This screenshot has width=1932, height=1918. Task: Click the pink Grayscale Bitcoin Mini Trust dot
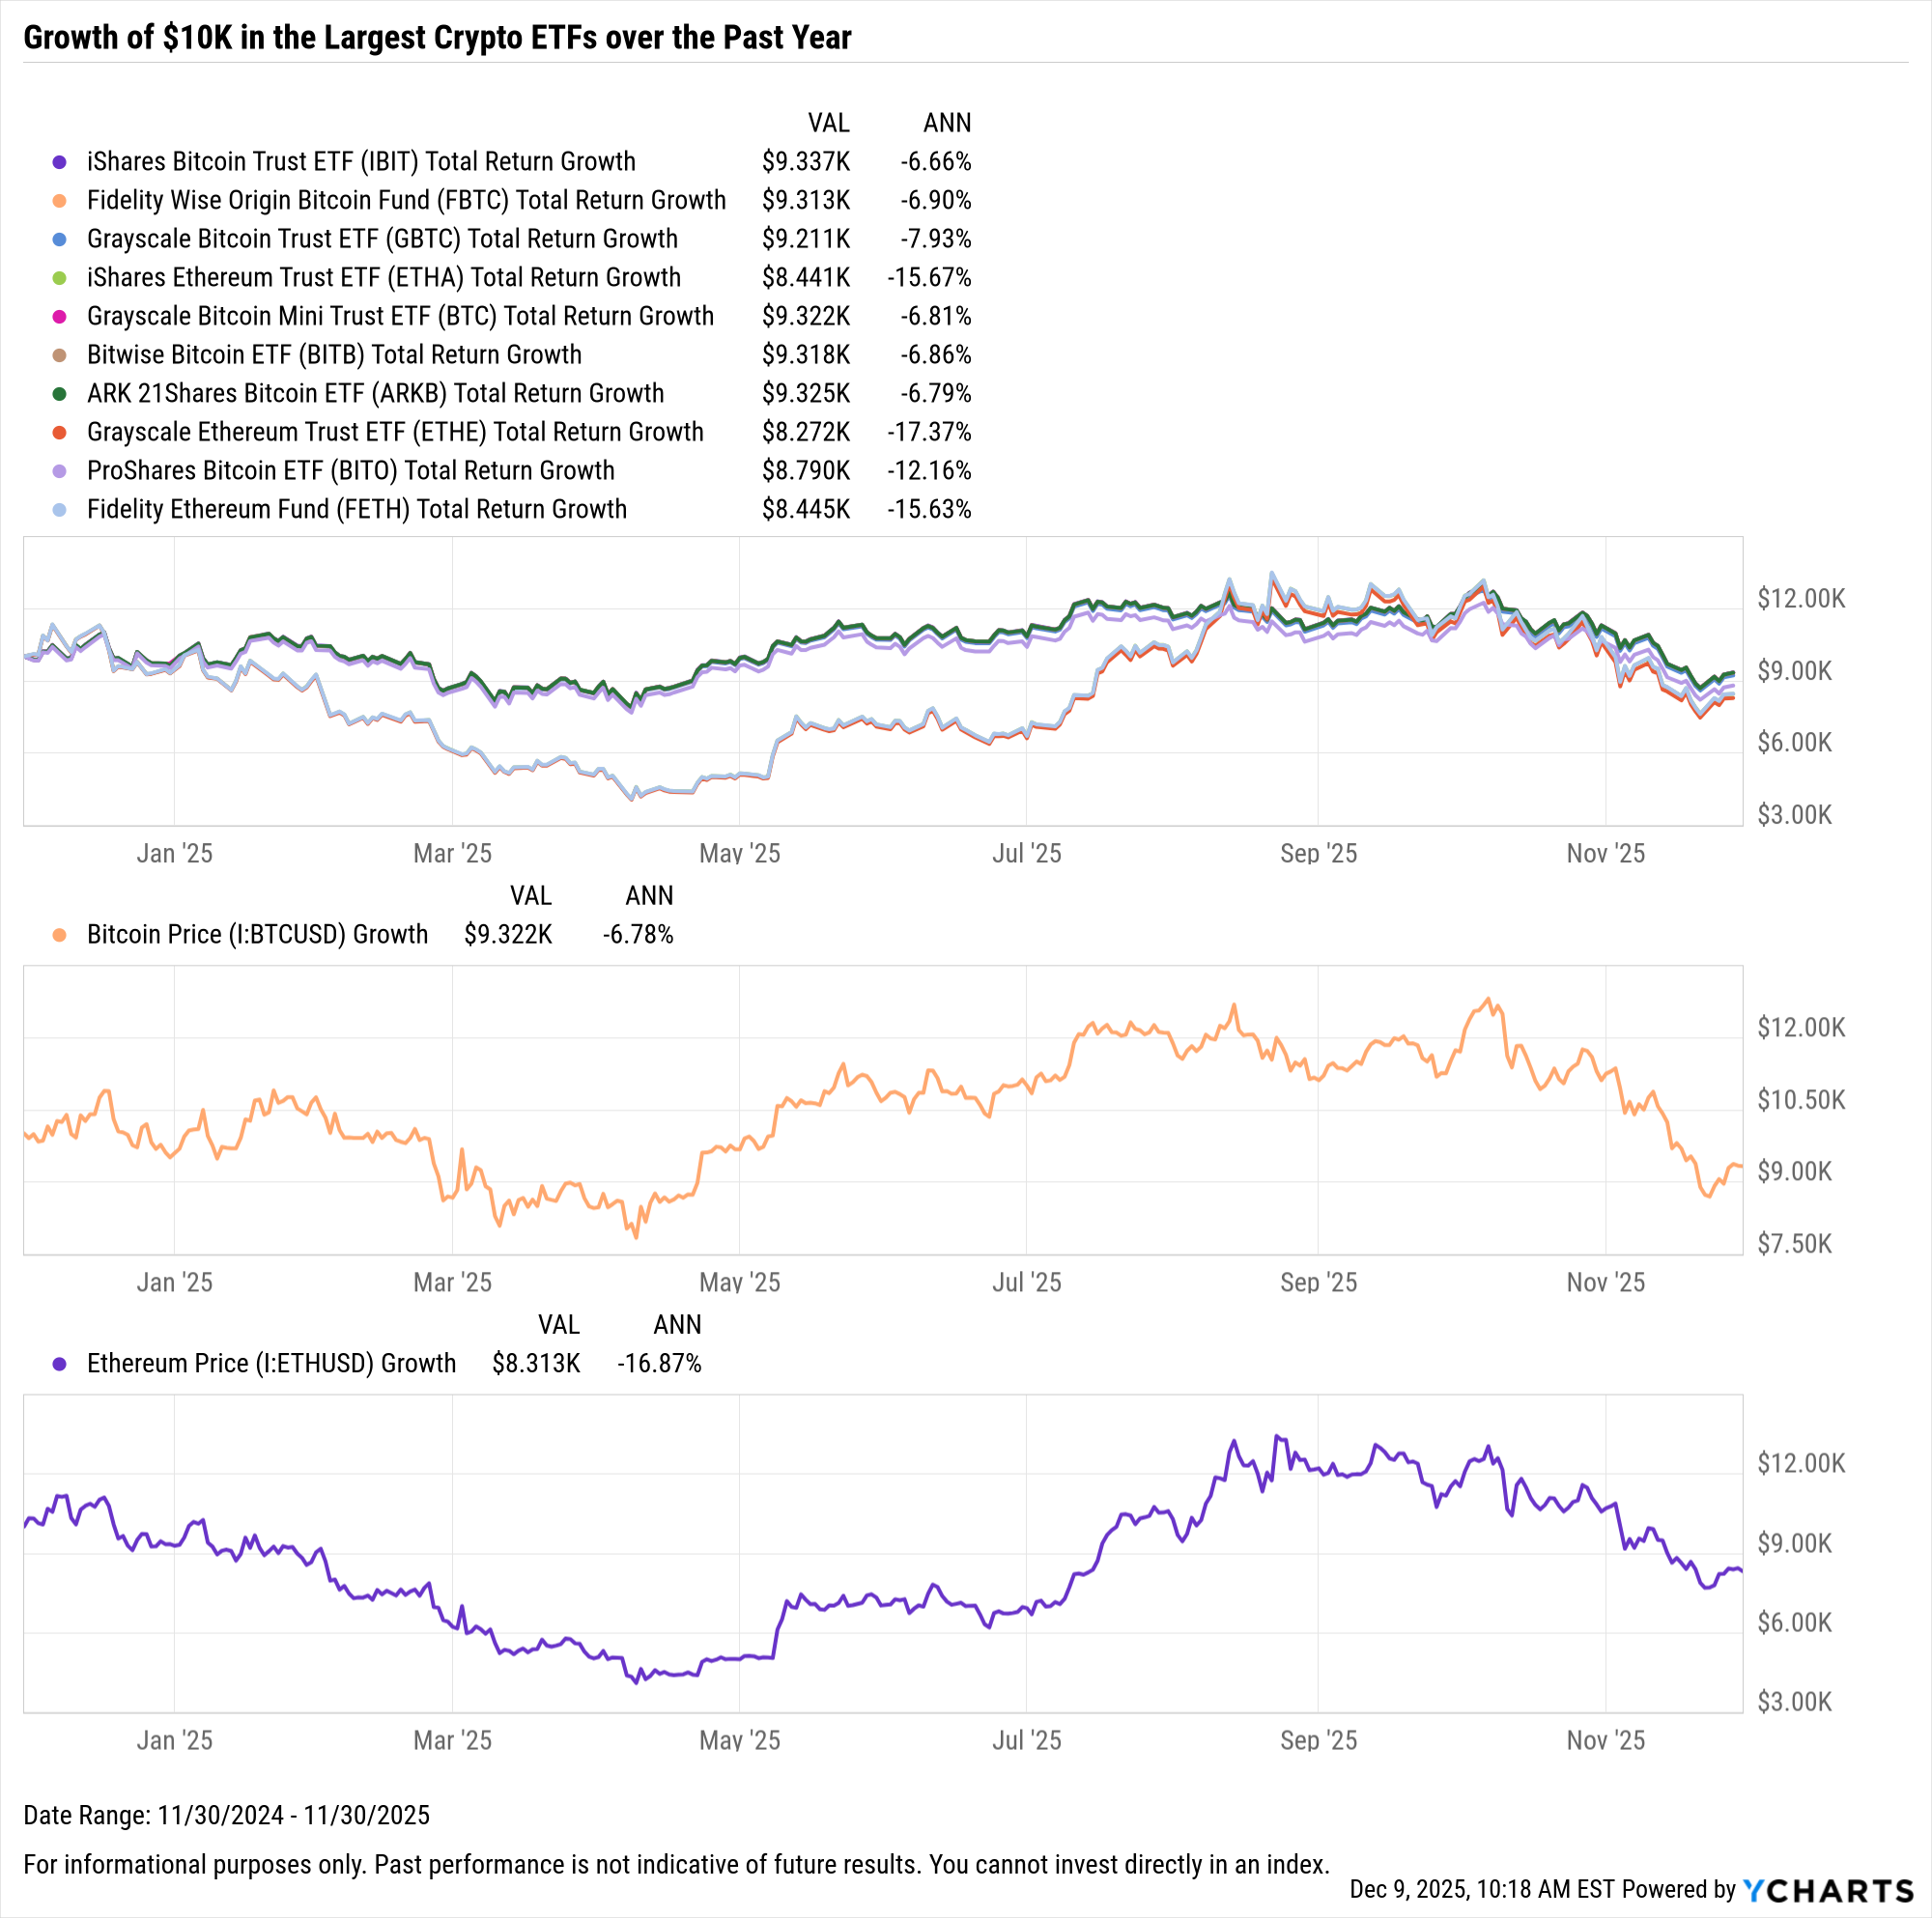click(60, 317)
